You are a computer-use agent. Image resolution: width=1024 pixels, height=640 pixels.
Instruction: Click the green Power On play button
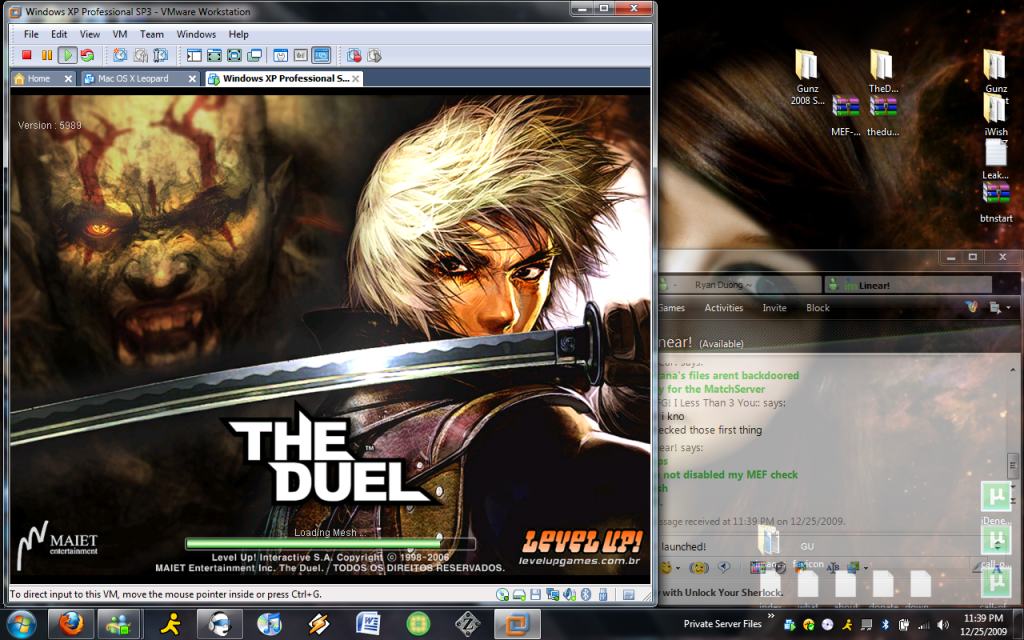(67, 55)
